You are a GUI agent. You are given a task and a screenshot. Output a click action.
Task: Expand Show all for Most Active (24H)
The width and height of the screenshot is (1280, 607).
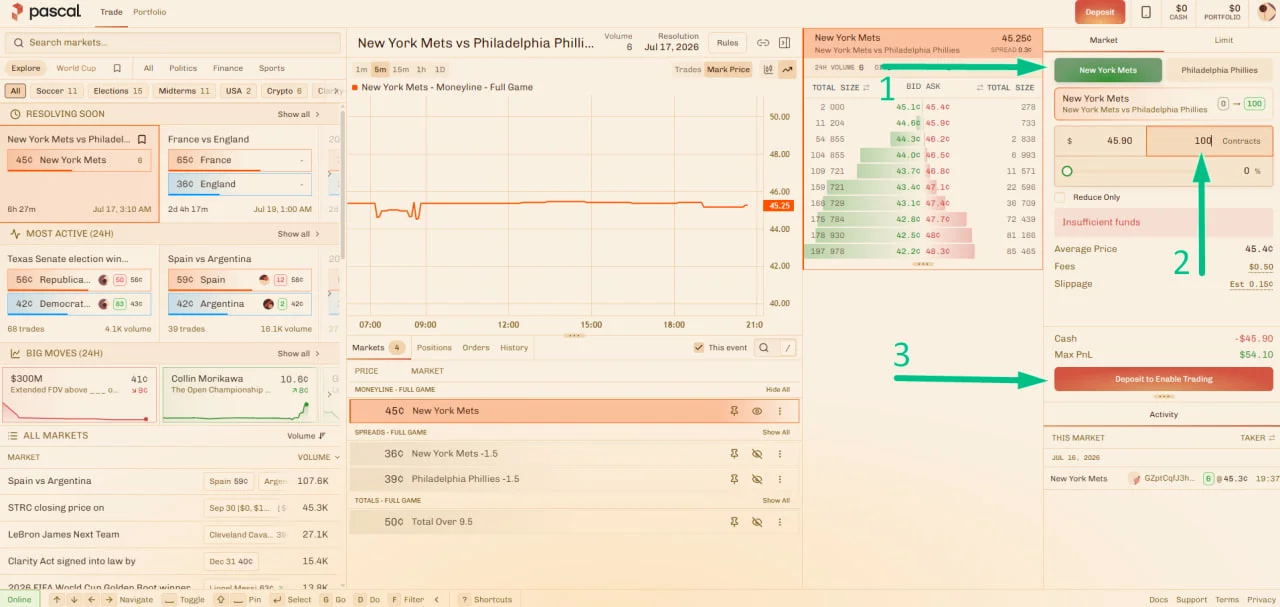coord(298,234)
